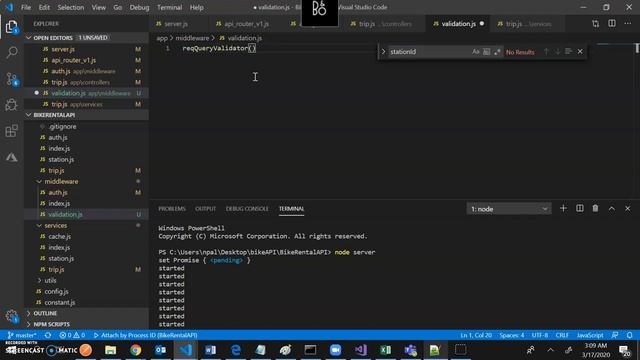Open the Debug menu
The height and width of the screenshot is (360, 640).
[139, 7]
